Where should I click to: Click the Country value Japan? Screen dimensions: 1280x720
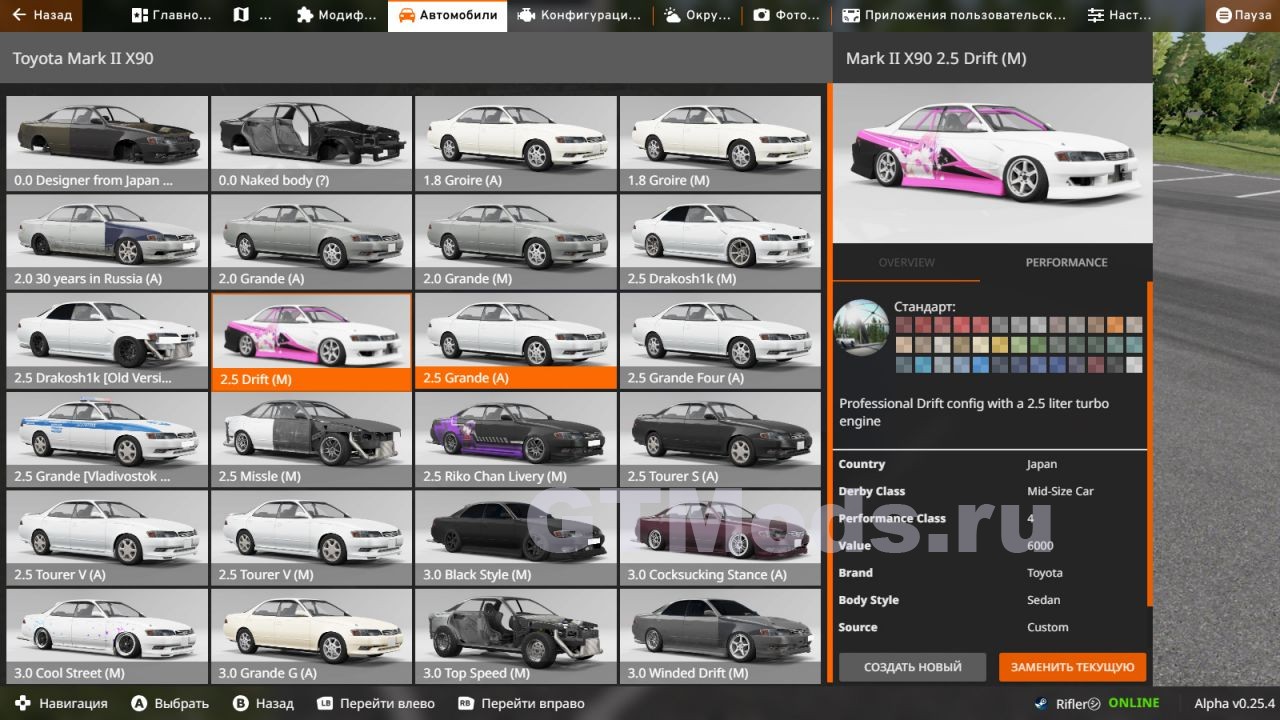pyautogui.click(x=1041, y=464)
